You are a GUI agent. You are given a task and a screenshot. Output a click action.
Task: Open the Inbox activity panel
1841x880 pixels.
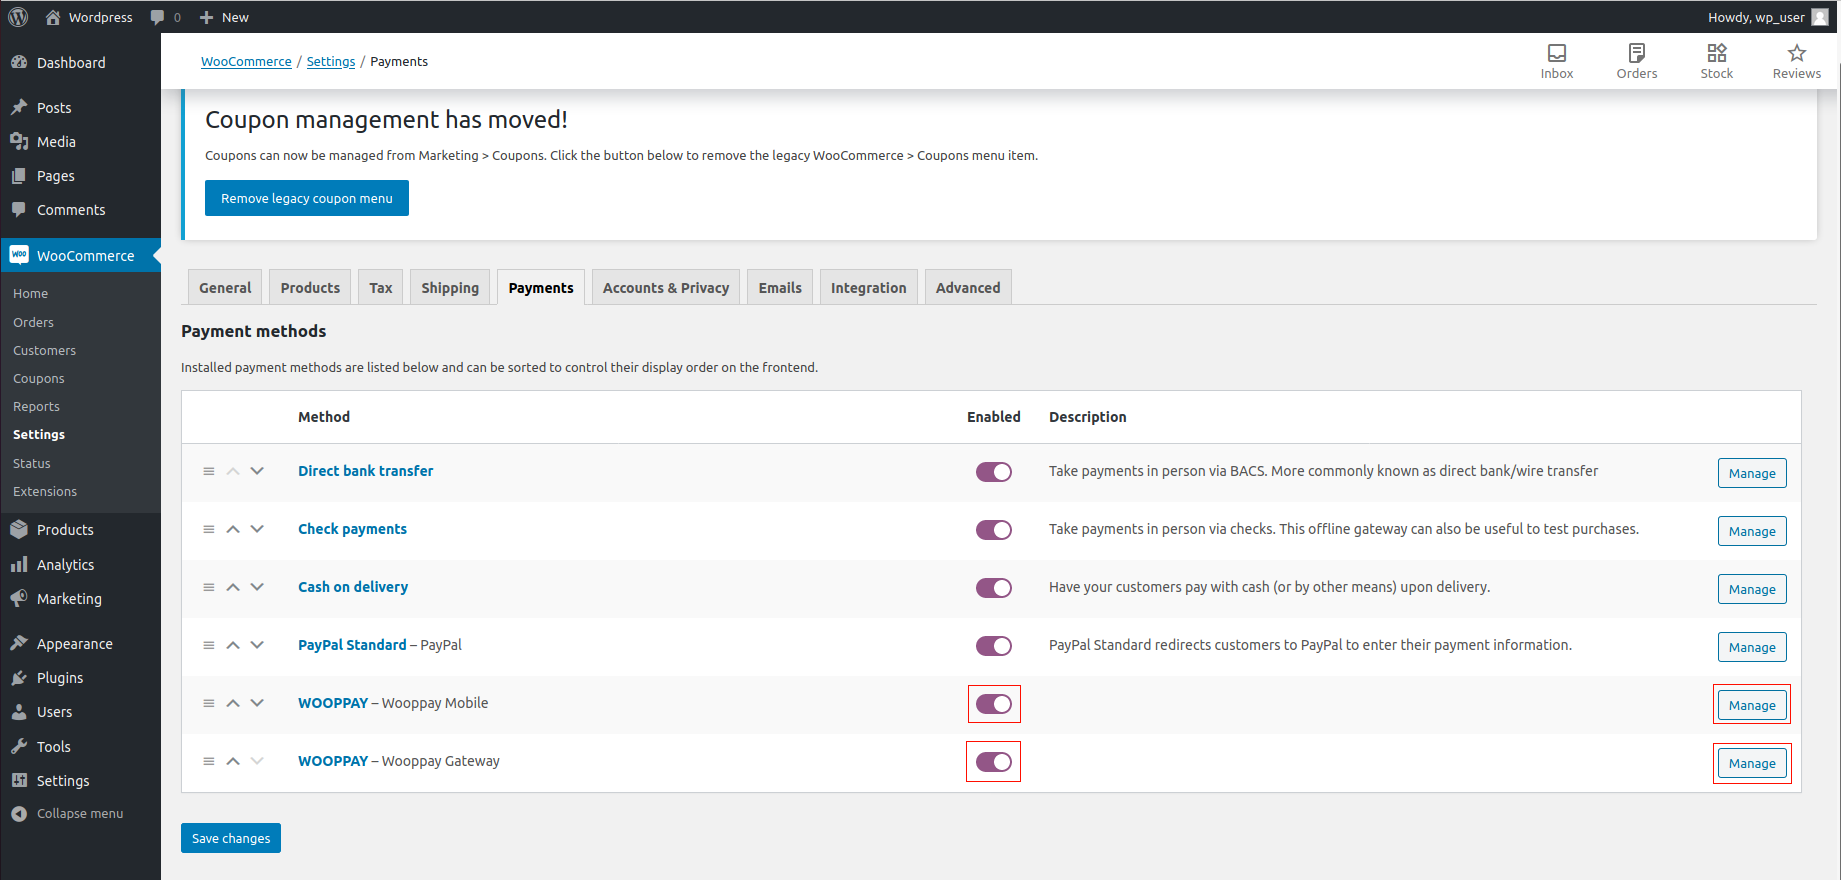coord(1557,61)
